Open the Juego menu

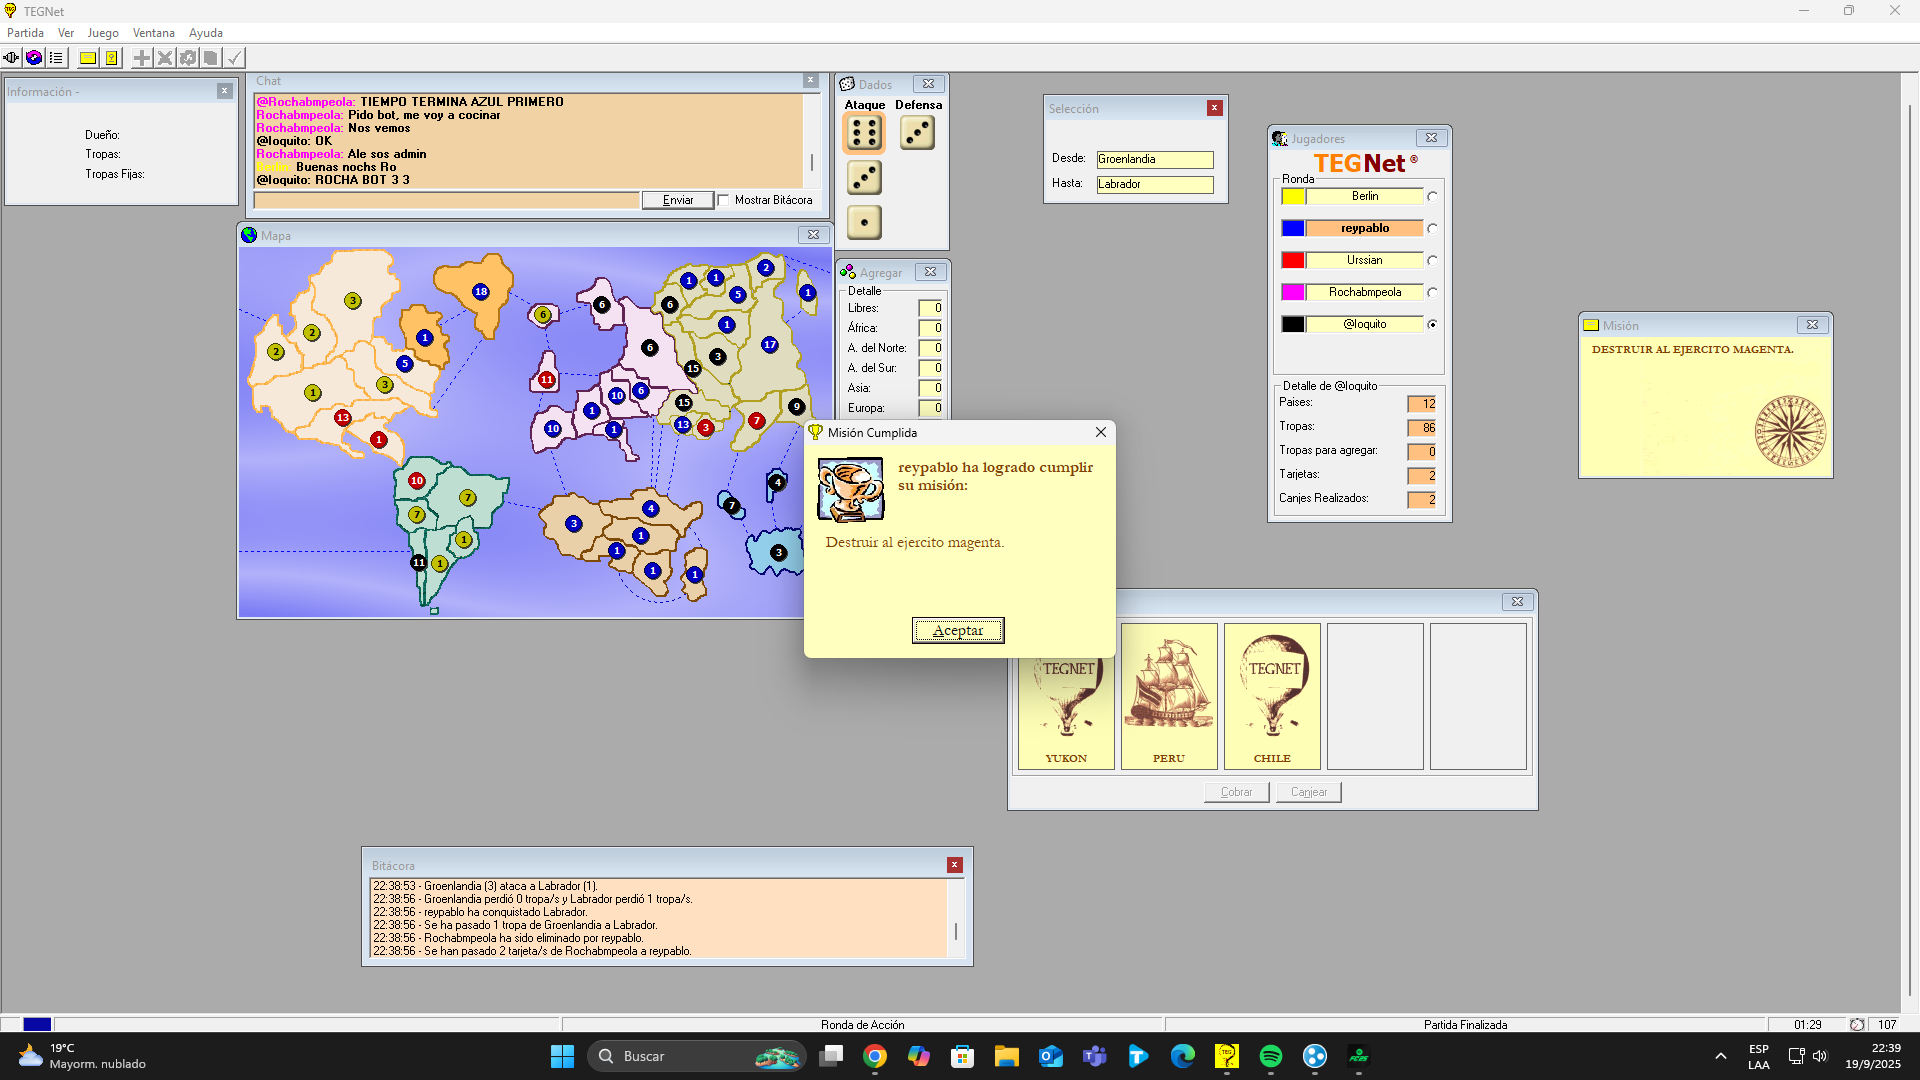(x=102, y=33)
